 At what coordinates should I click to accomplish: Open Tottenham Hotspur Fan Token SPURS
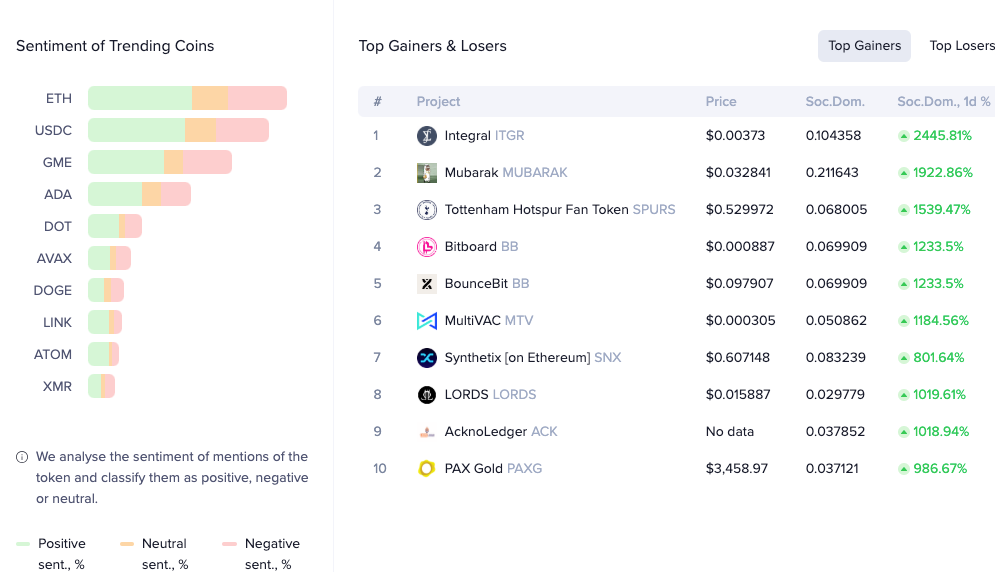pos(560,210)
